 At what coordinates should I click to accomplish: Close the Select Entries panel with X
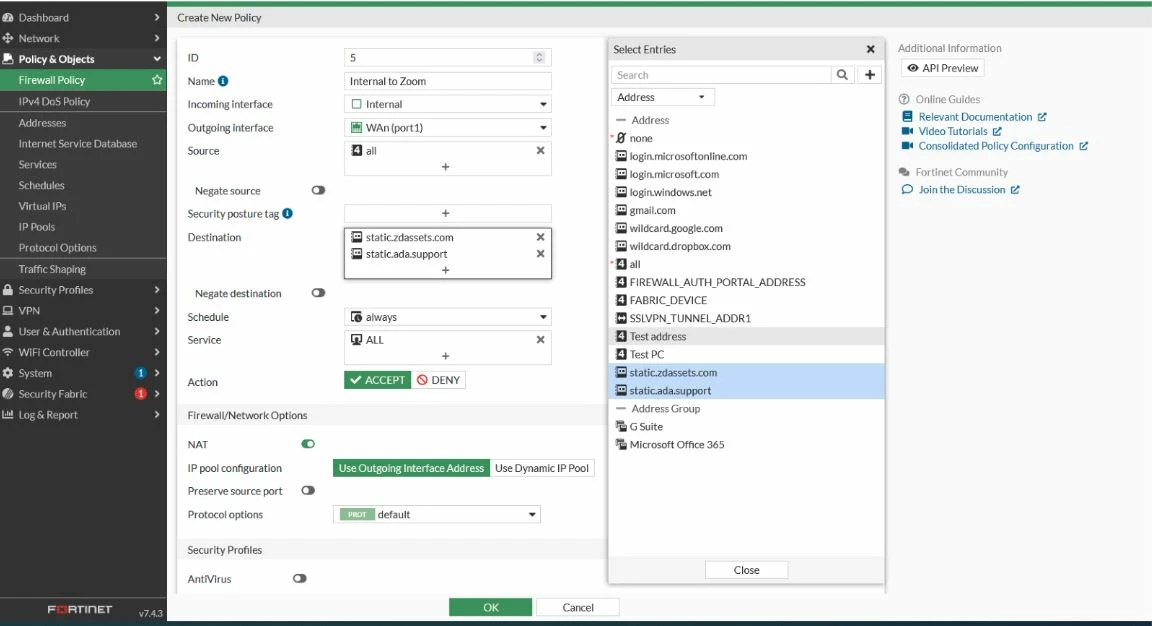tap(871, 49)
